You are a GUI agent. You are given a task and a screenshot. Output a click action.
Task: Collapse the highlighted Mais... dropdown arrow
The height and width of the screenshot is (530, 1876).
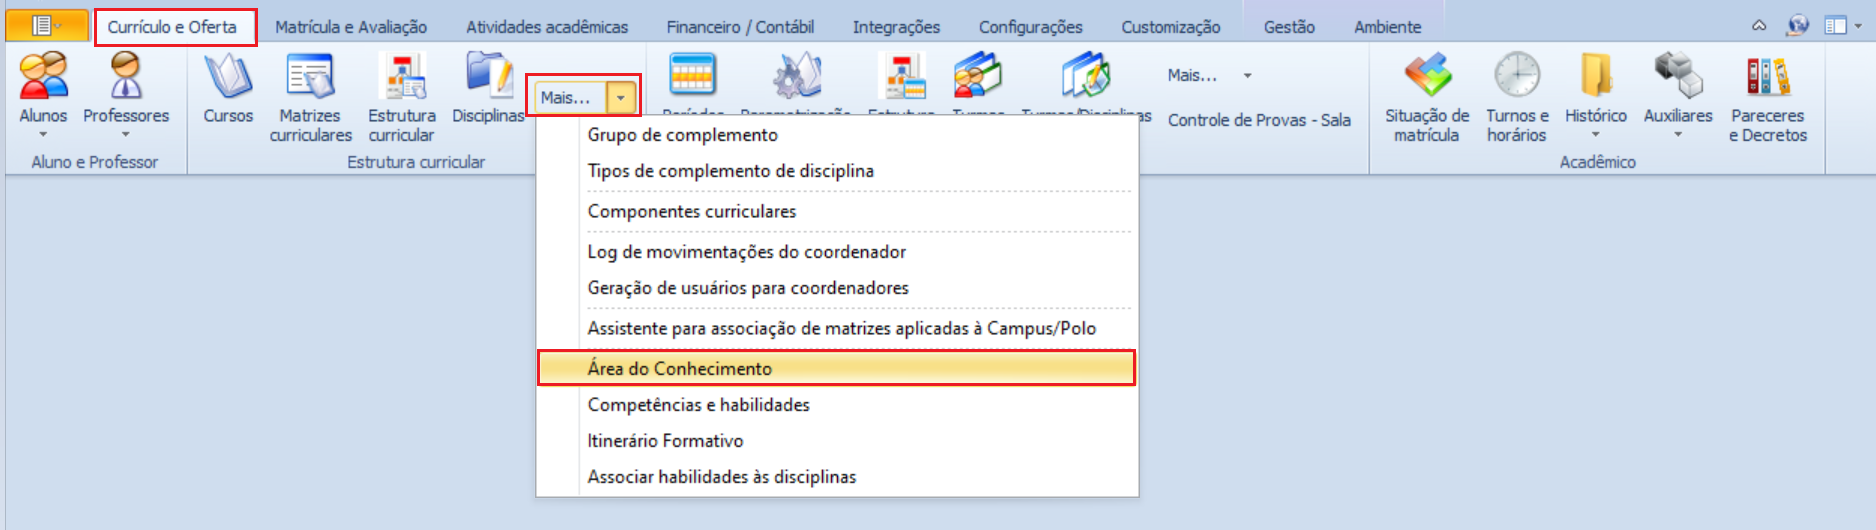click(621, 97)
